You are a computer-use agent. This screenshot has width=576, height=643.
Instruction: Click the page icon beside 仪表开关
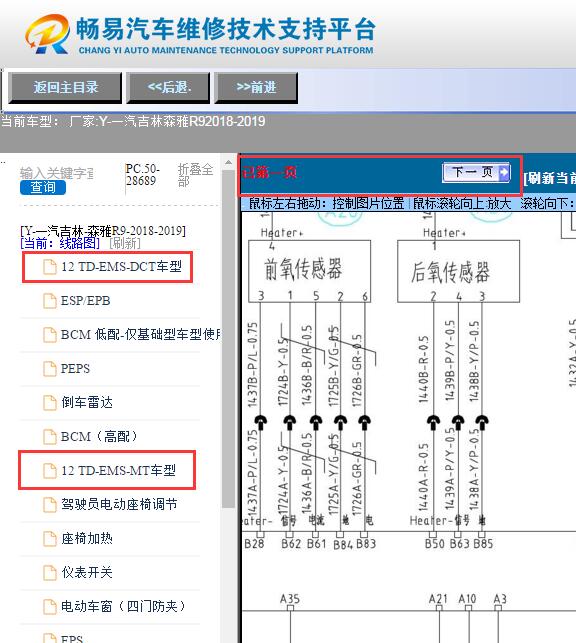(x=50, y=572)
